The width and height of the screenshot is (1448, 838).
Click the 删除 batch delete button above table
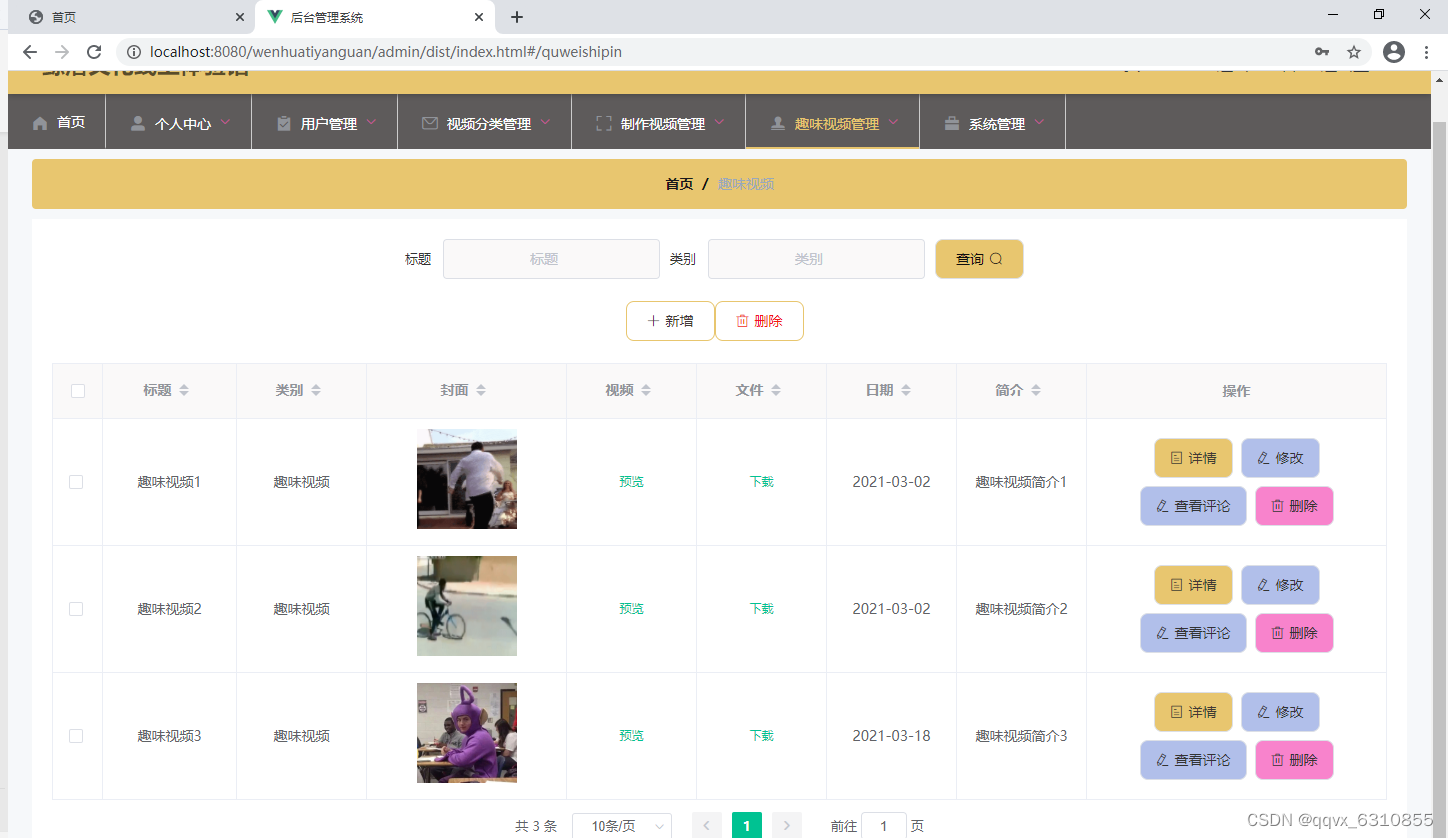tap(759, 321)
